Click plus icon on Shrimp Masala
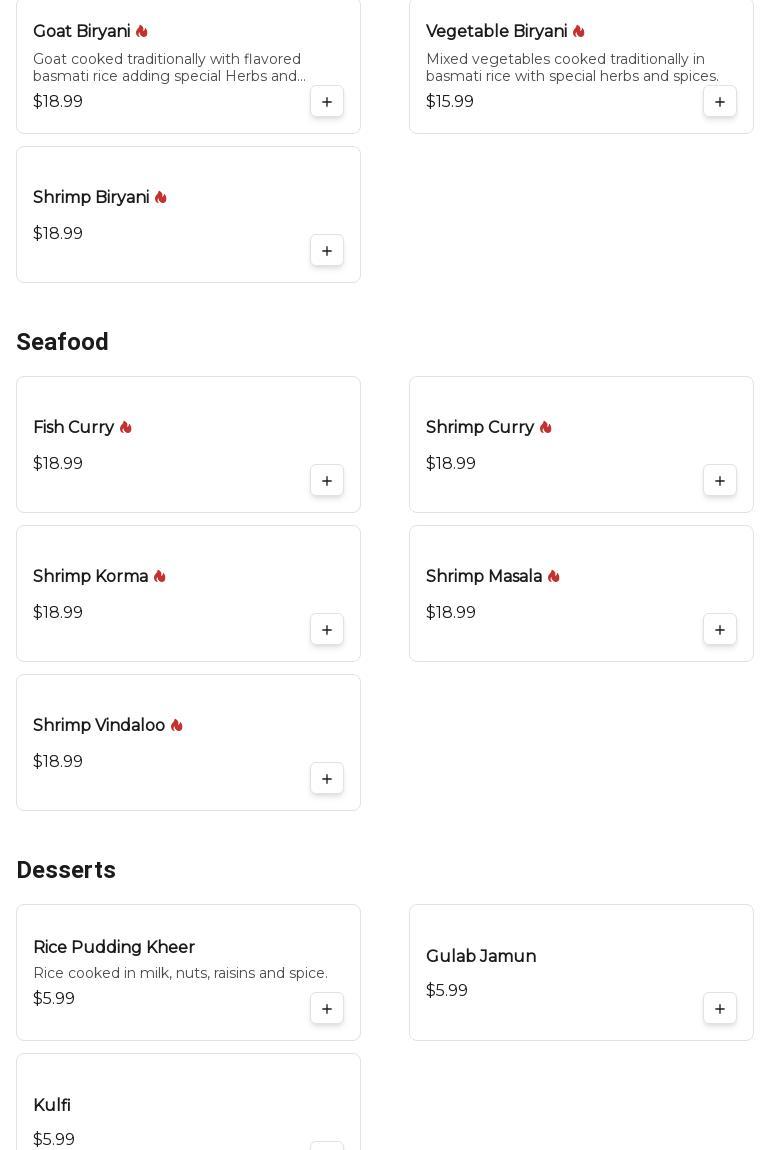 tap(720, 630)
